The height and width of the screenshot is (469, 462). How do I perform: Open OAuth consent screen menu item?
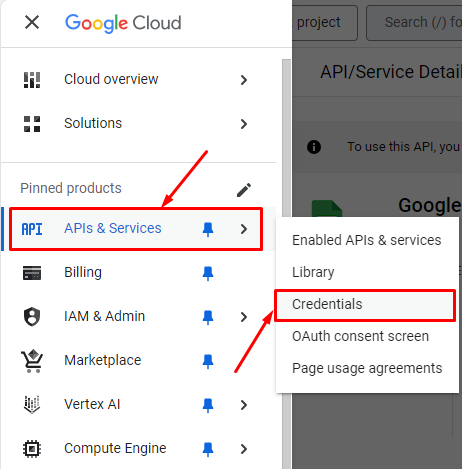pos(360,336)
